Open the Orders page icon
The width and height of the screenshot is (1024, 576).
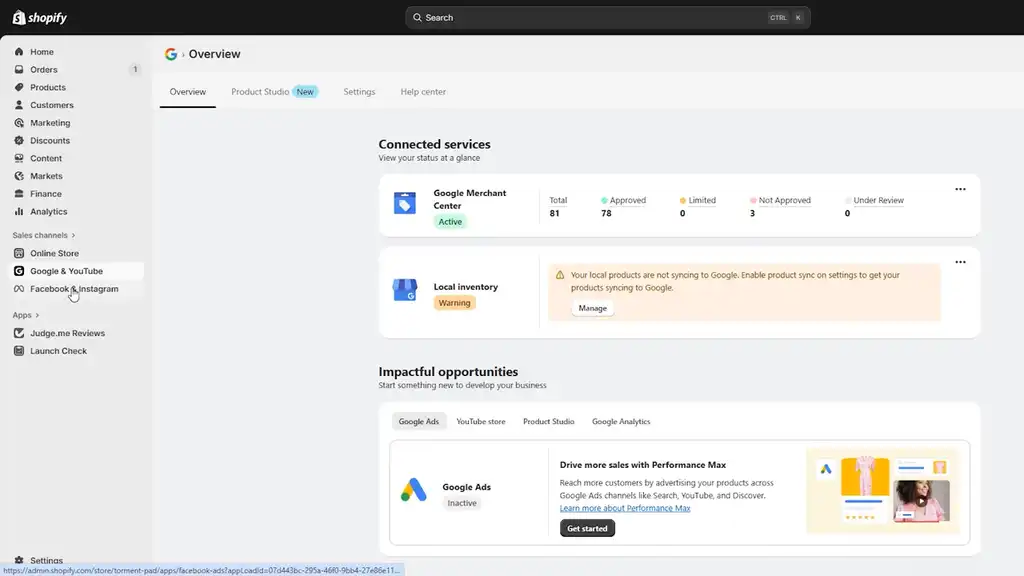(19, 70)
